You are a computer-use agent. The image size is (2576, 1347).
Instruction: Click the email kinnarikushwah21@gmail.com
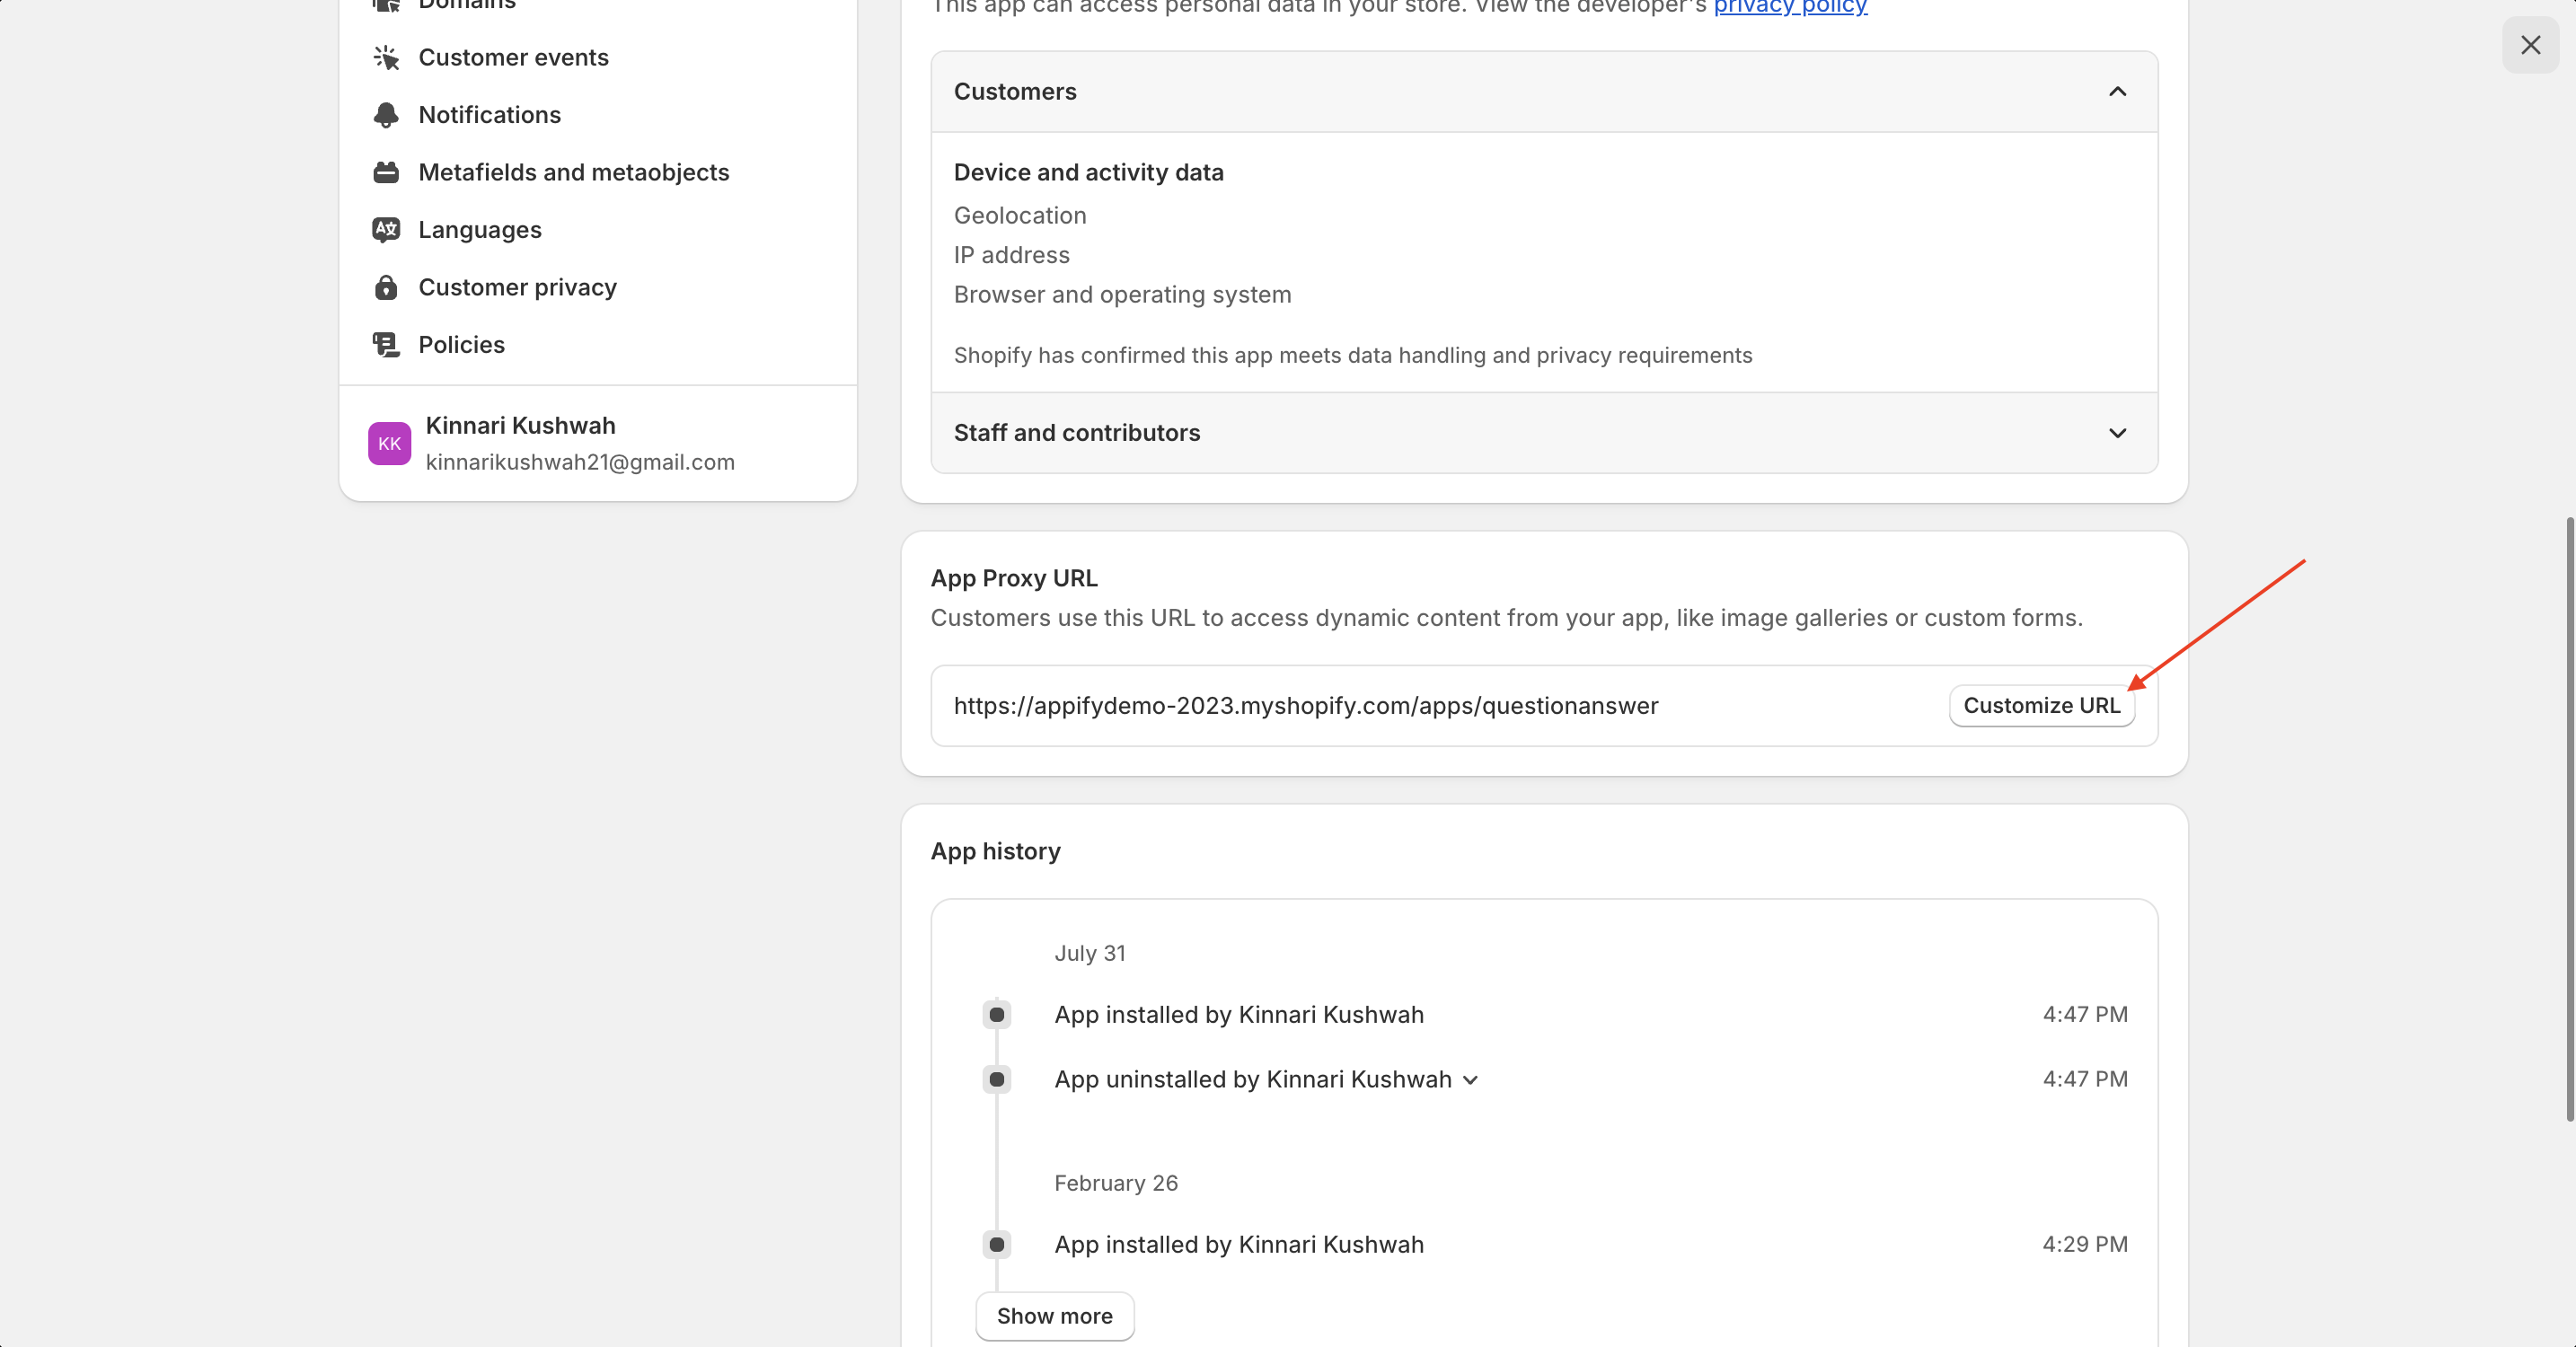point(580,462)
